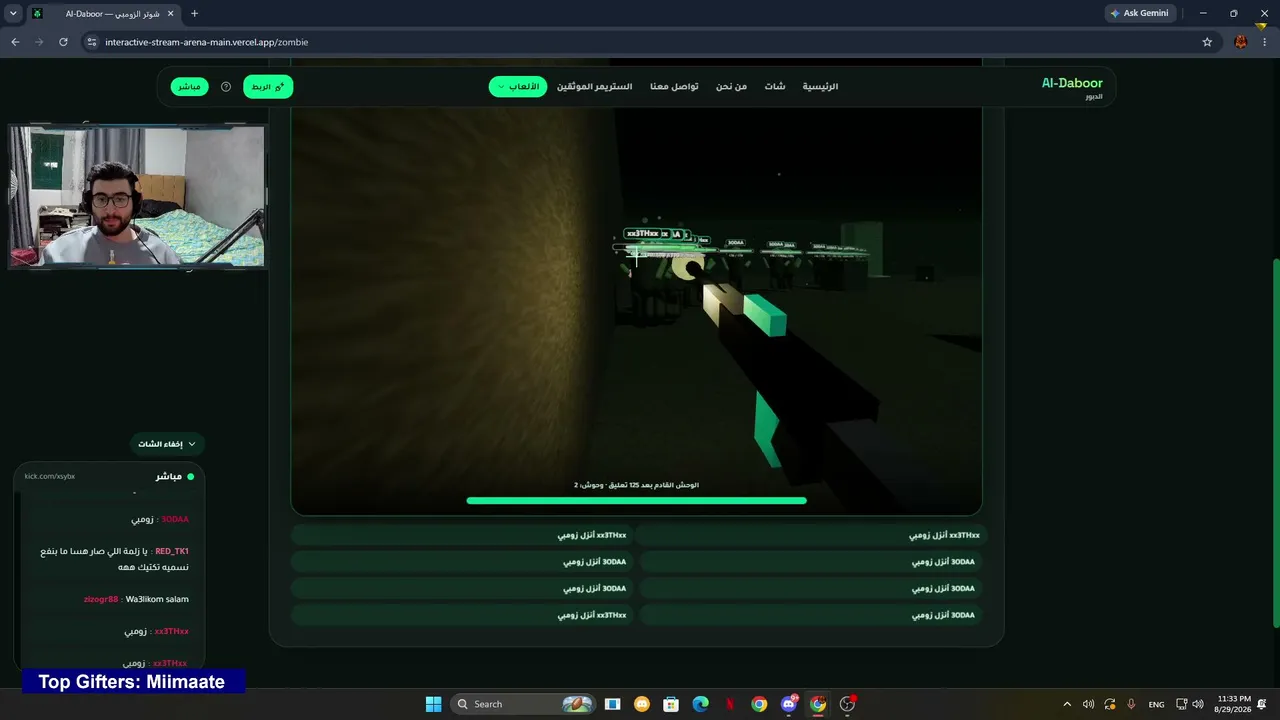View site information for the page
Image resolution: width=1280 pixels, height=720 pixels.
92,42
